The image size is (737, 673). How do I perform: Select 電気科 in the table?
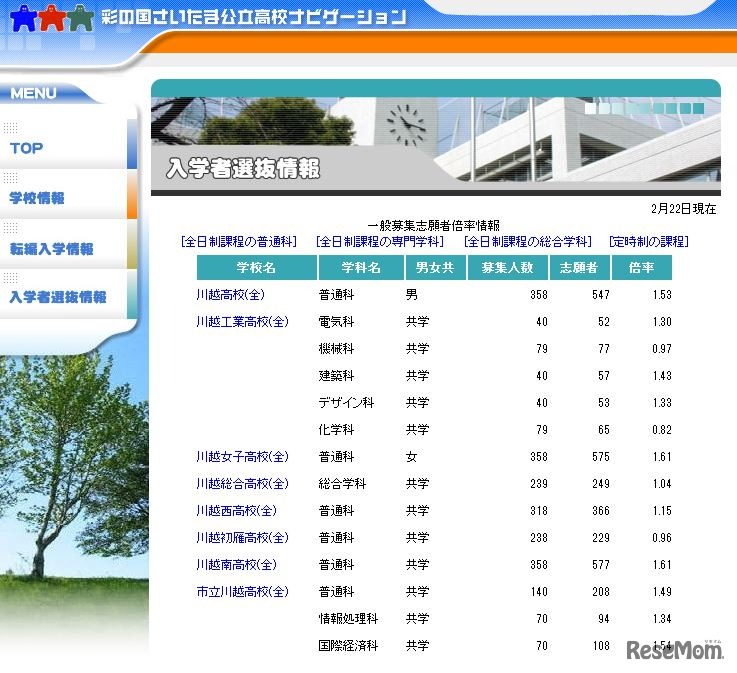(336, 322)
